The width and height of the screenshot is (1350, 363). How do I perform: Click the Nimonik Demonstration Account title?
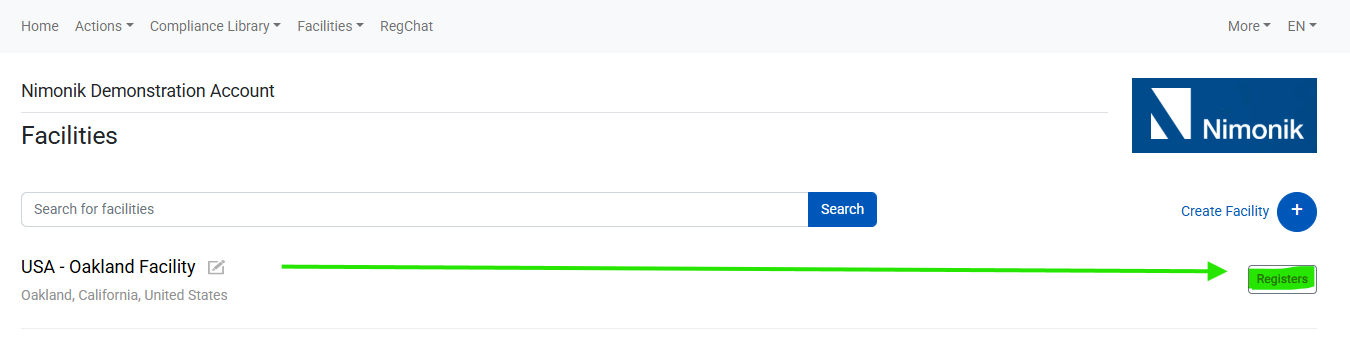pos(148,91)
